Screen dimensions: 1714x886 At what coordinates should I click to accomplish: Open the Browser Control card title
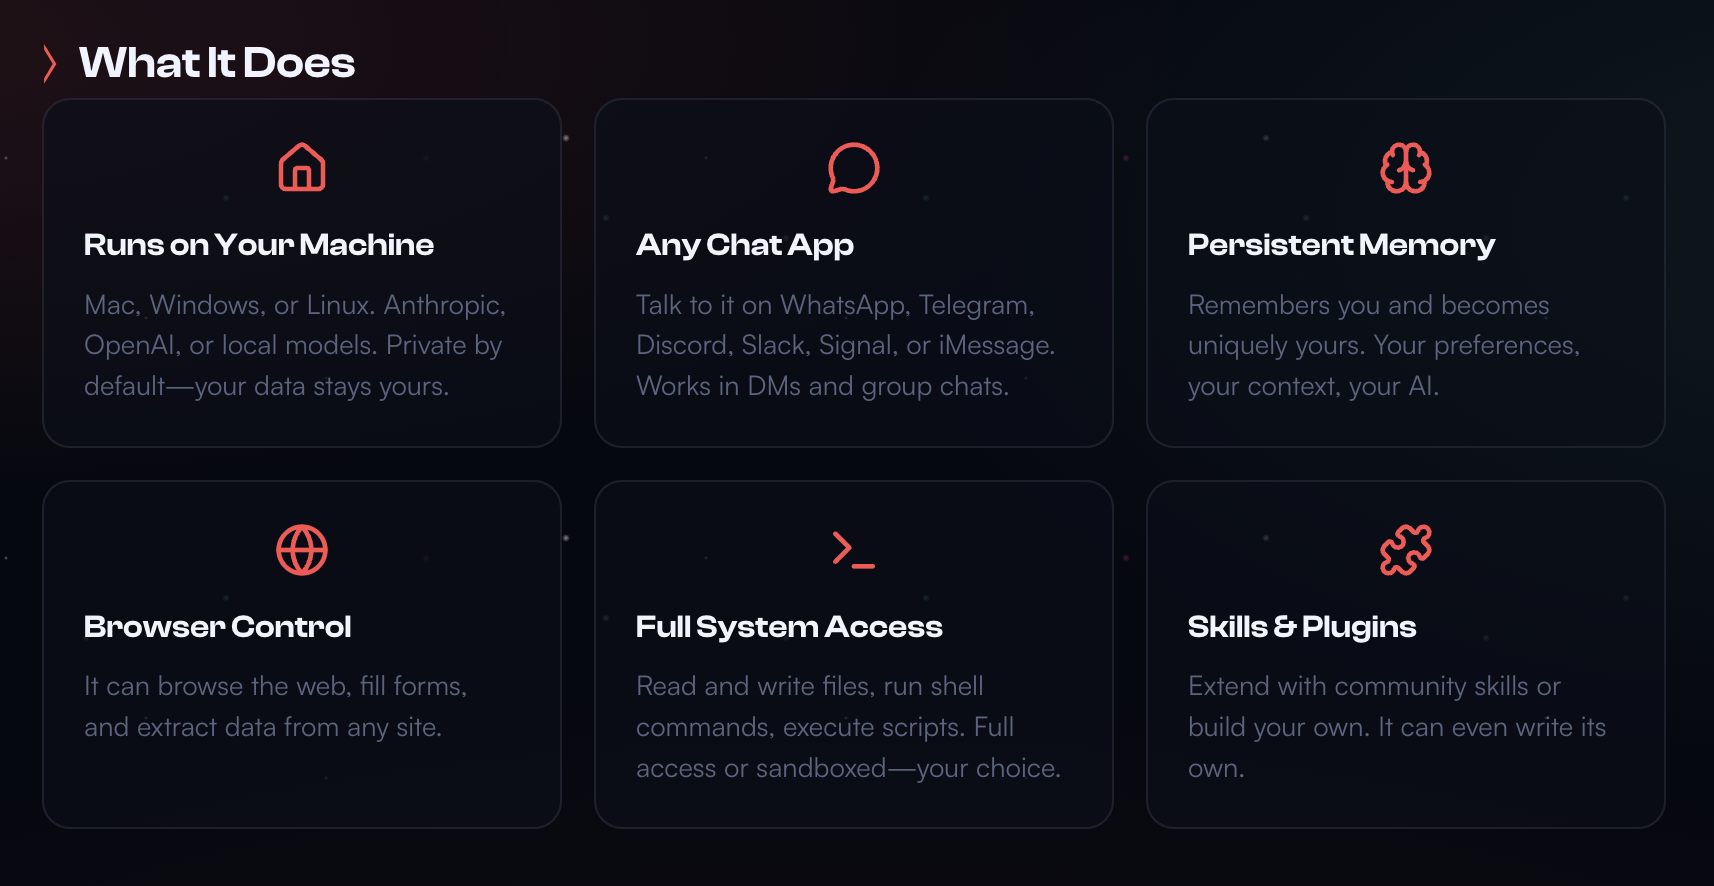pyautogui.click(x=218, y=627)
